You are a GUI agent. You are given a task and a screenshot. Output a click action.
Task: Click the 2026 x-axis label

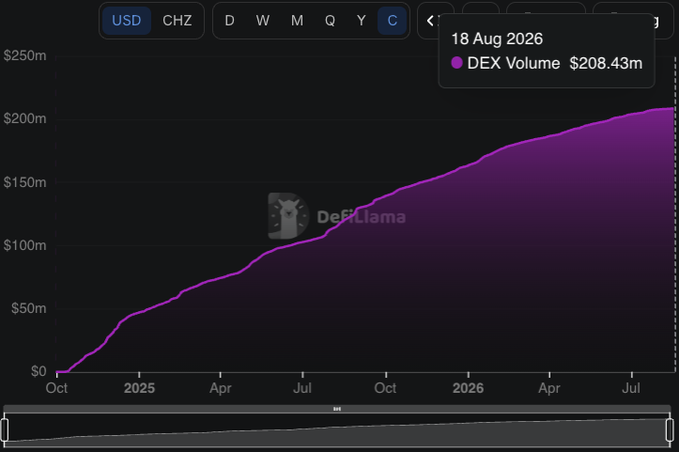[x=468, y=388]
